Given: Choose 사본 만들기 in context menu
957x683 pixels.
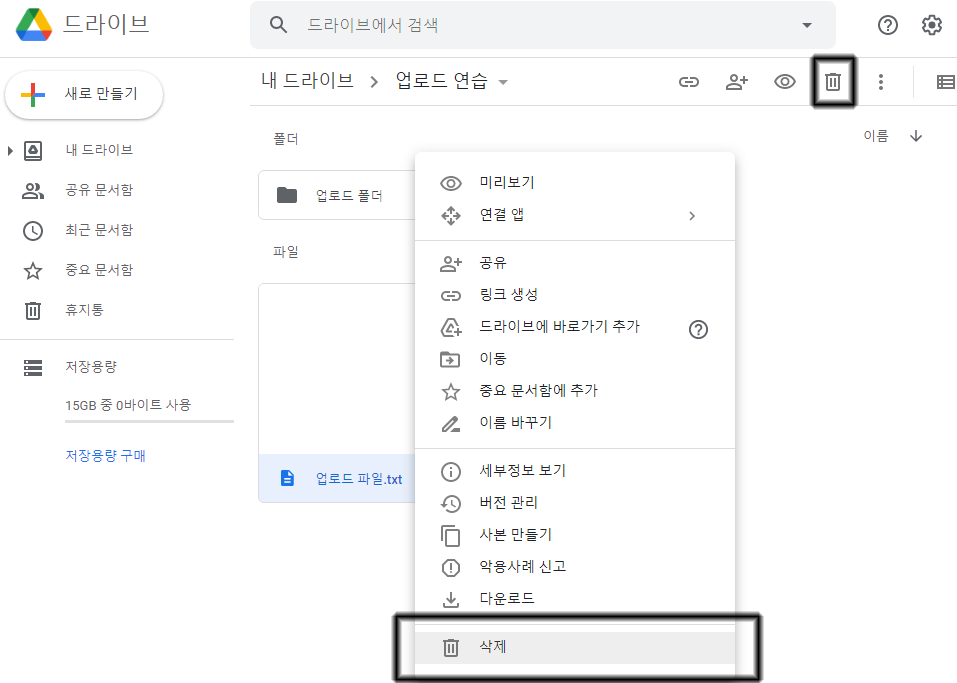Looking at the screenshot, I should point(575,535).
